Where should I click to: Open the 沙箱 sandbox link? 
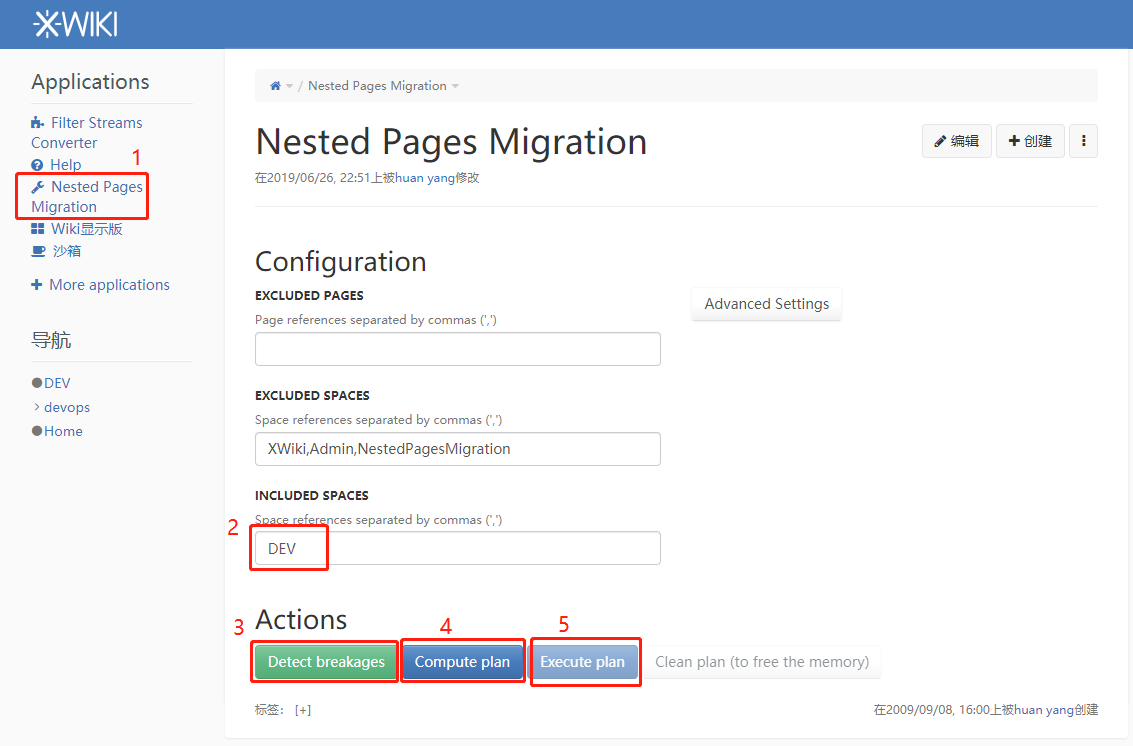(x=66, y=251)
